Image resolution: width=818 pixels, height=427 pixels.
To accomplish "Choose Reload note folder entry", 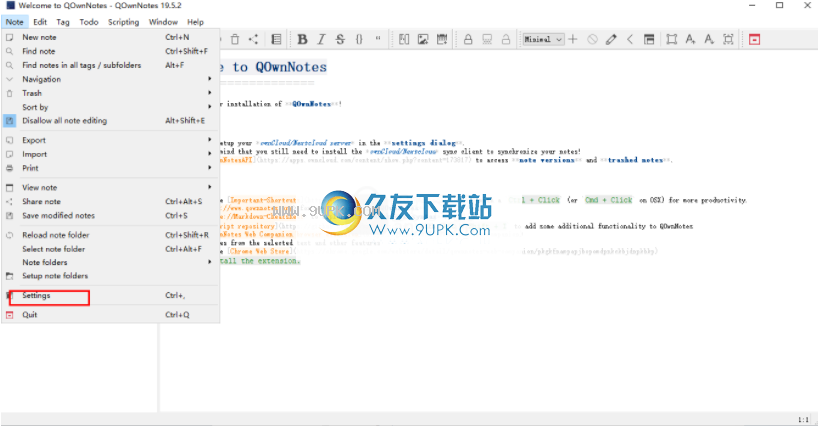I will point(111,235).
